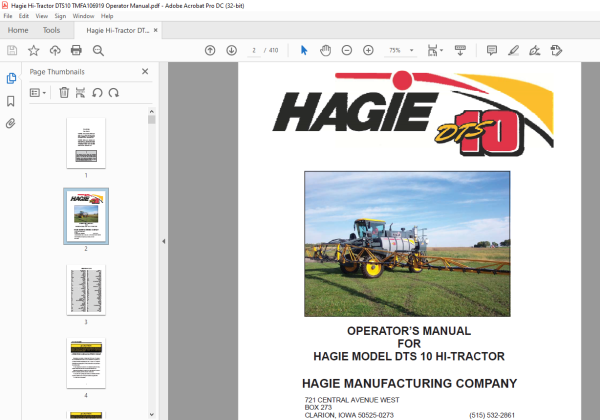Go to previous page arrow
Viewport: 600px width, 420px height.
coord(210,50)
